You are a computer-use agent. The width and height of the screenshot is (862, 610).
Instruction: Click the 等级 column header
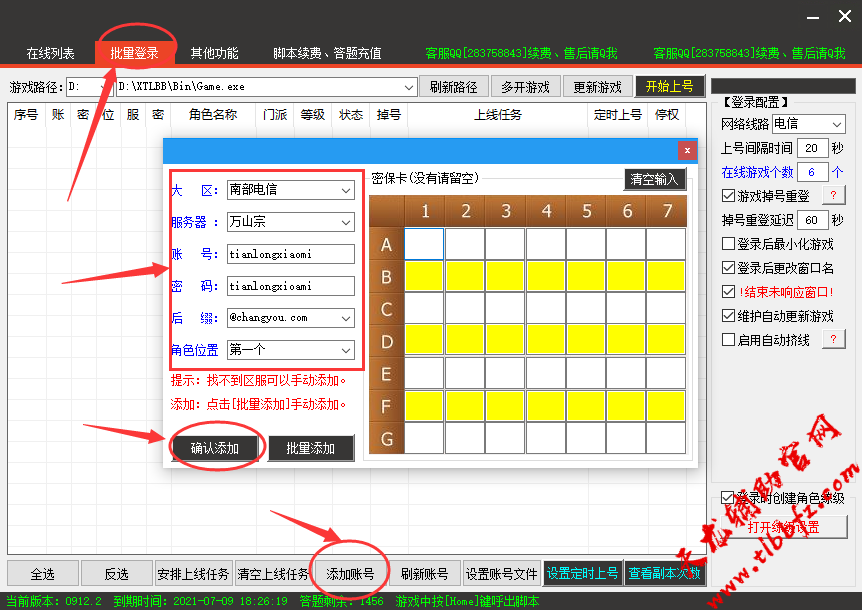pyautogui.click(x=313, y=114)
